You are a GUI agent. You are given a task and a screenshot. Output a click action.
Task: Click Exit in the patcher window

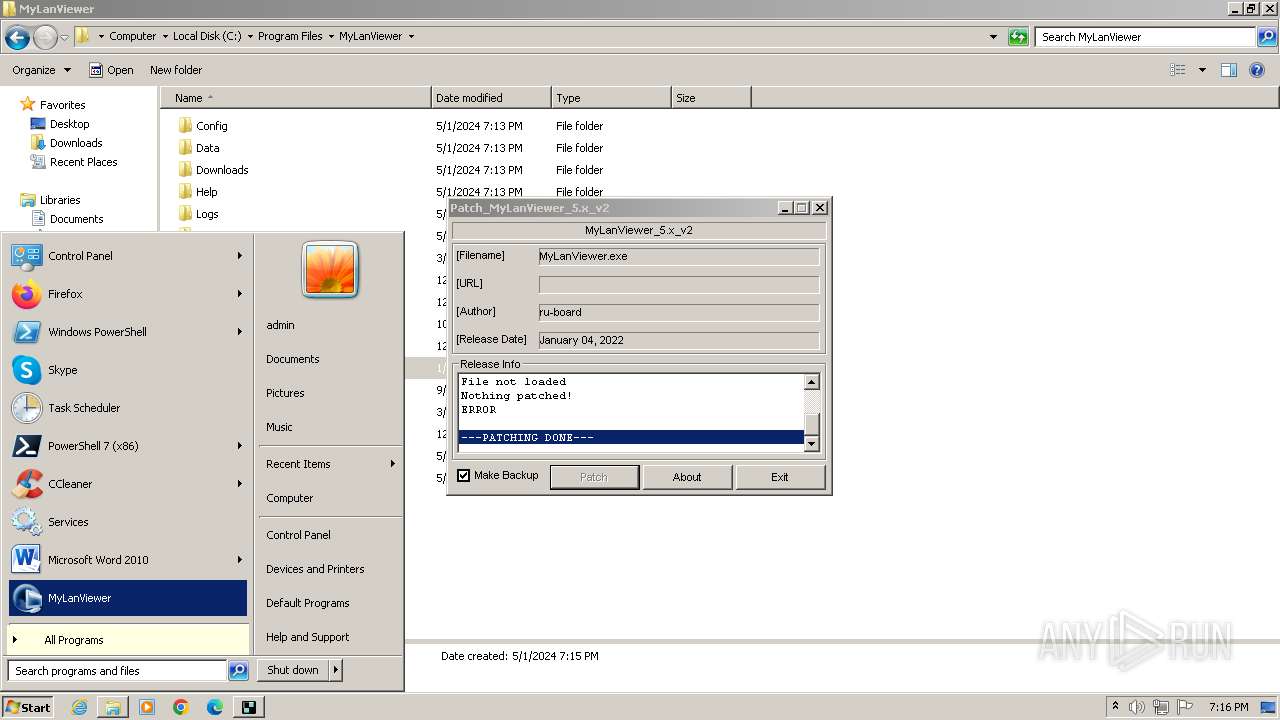click(x=780, y=477)
